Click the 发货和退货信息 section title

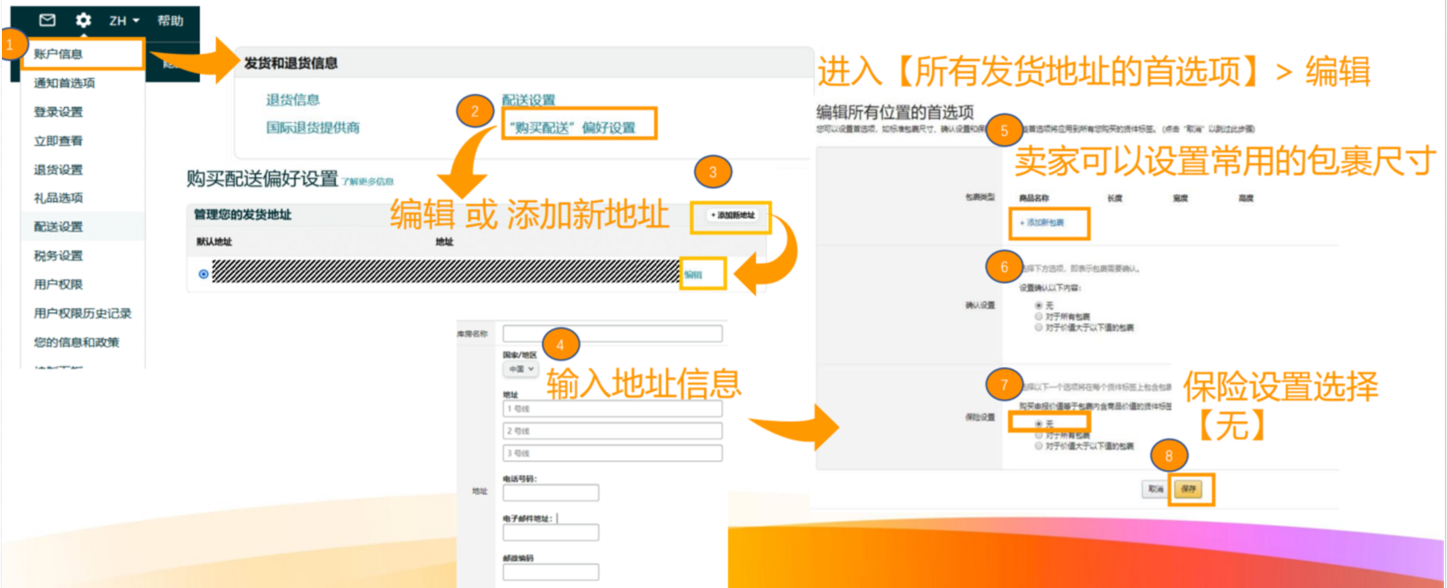(x=291, y=63)
